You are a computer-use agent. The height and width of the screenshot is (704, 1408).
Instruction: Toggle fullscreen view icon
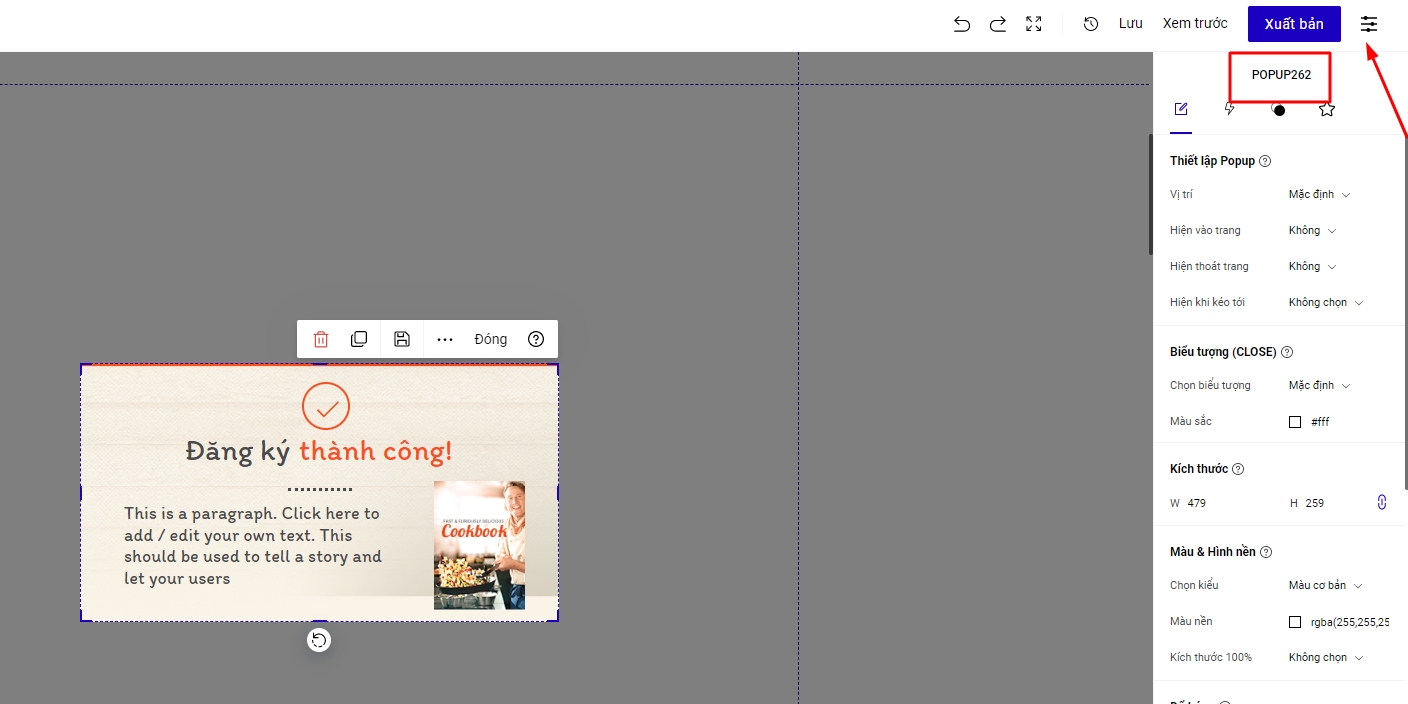1034,24
